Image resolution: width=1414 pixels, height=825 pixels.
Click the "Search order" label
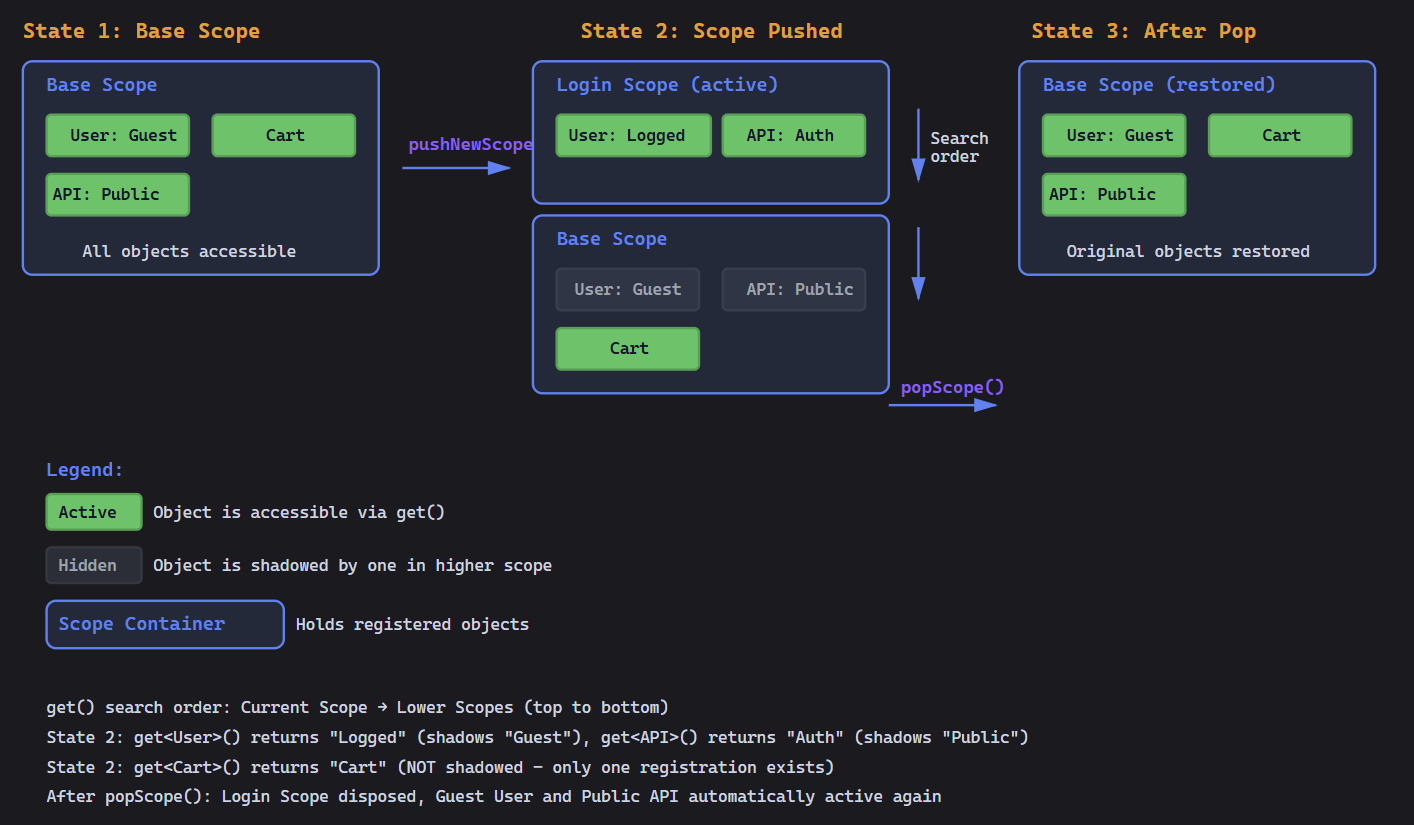click(x=959, y=147)
